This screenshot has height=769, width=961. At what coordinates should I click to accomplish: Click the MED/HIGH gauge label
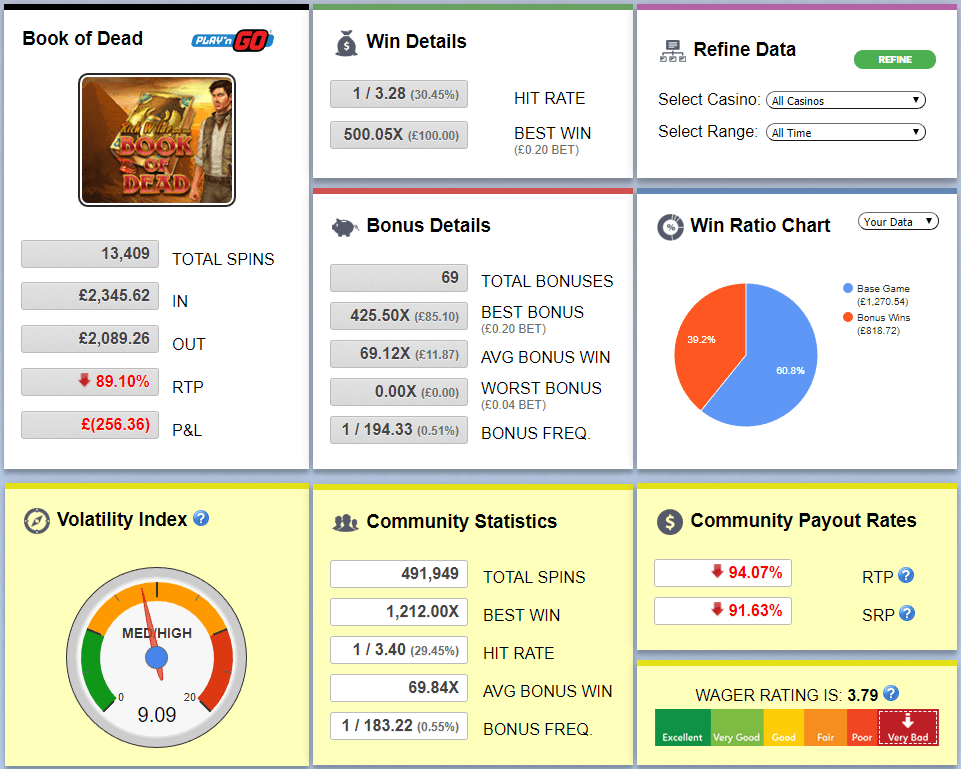[x=157, y=633]
